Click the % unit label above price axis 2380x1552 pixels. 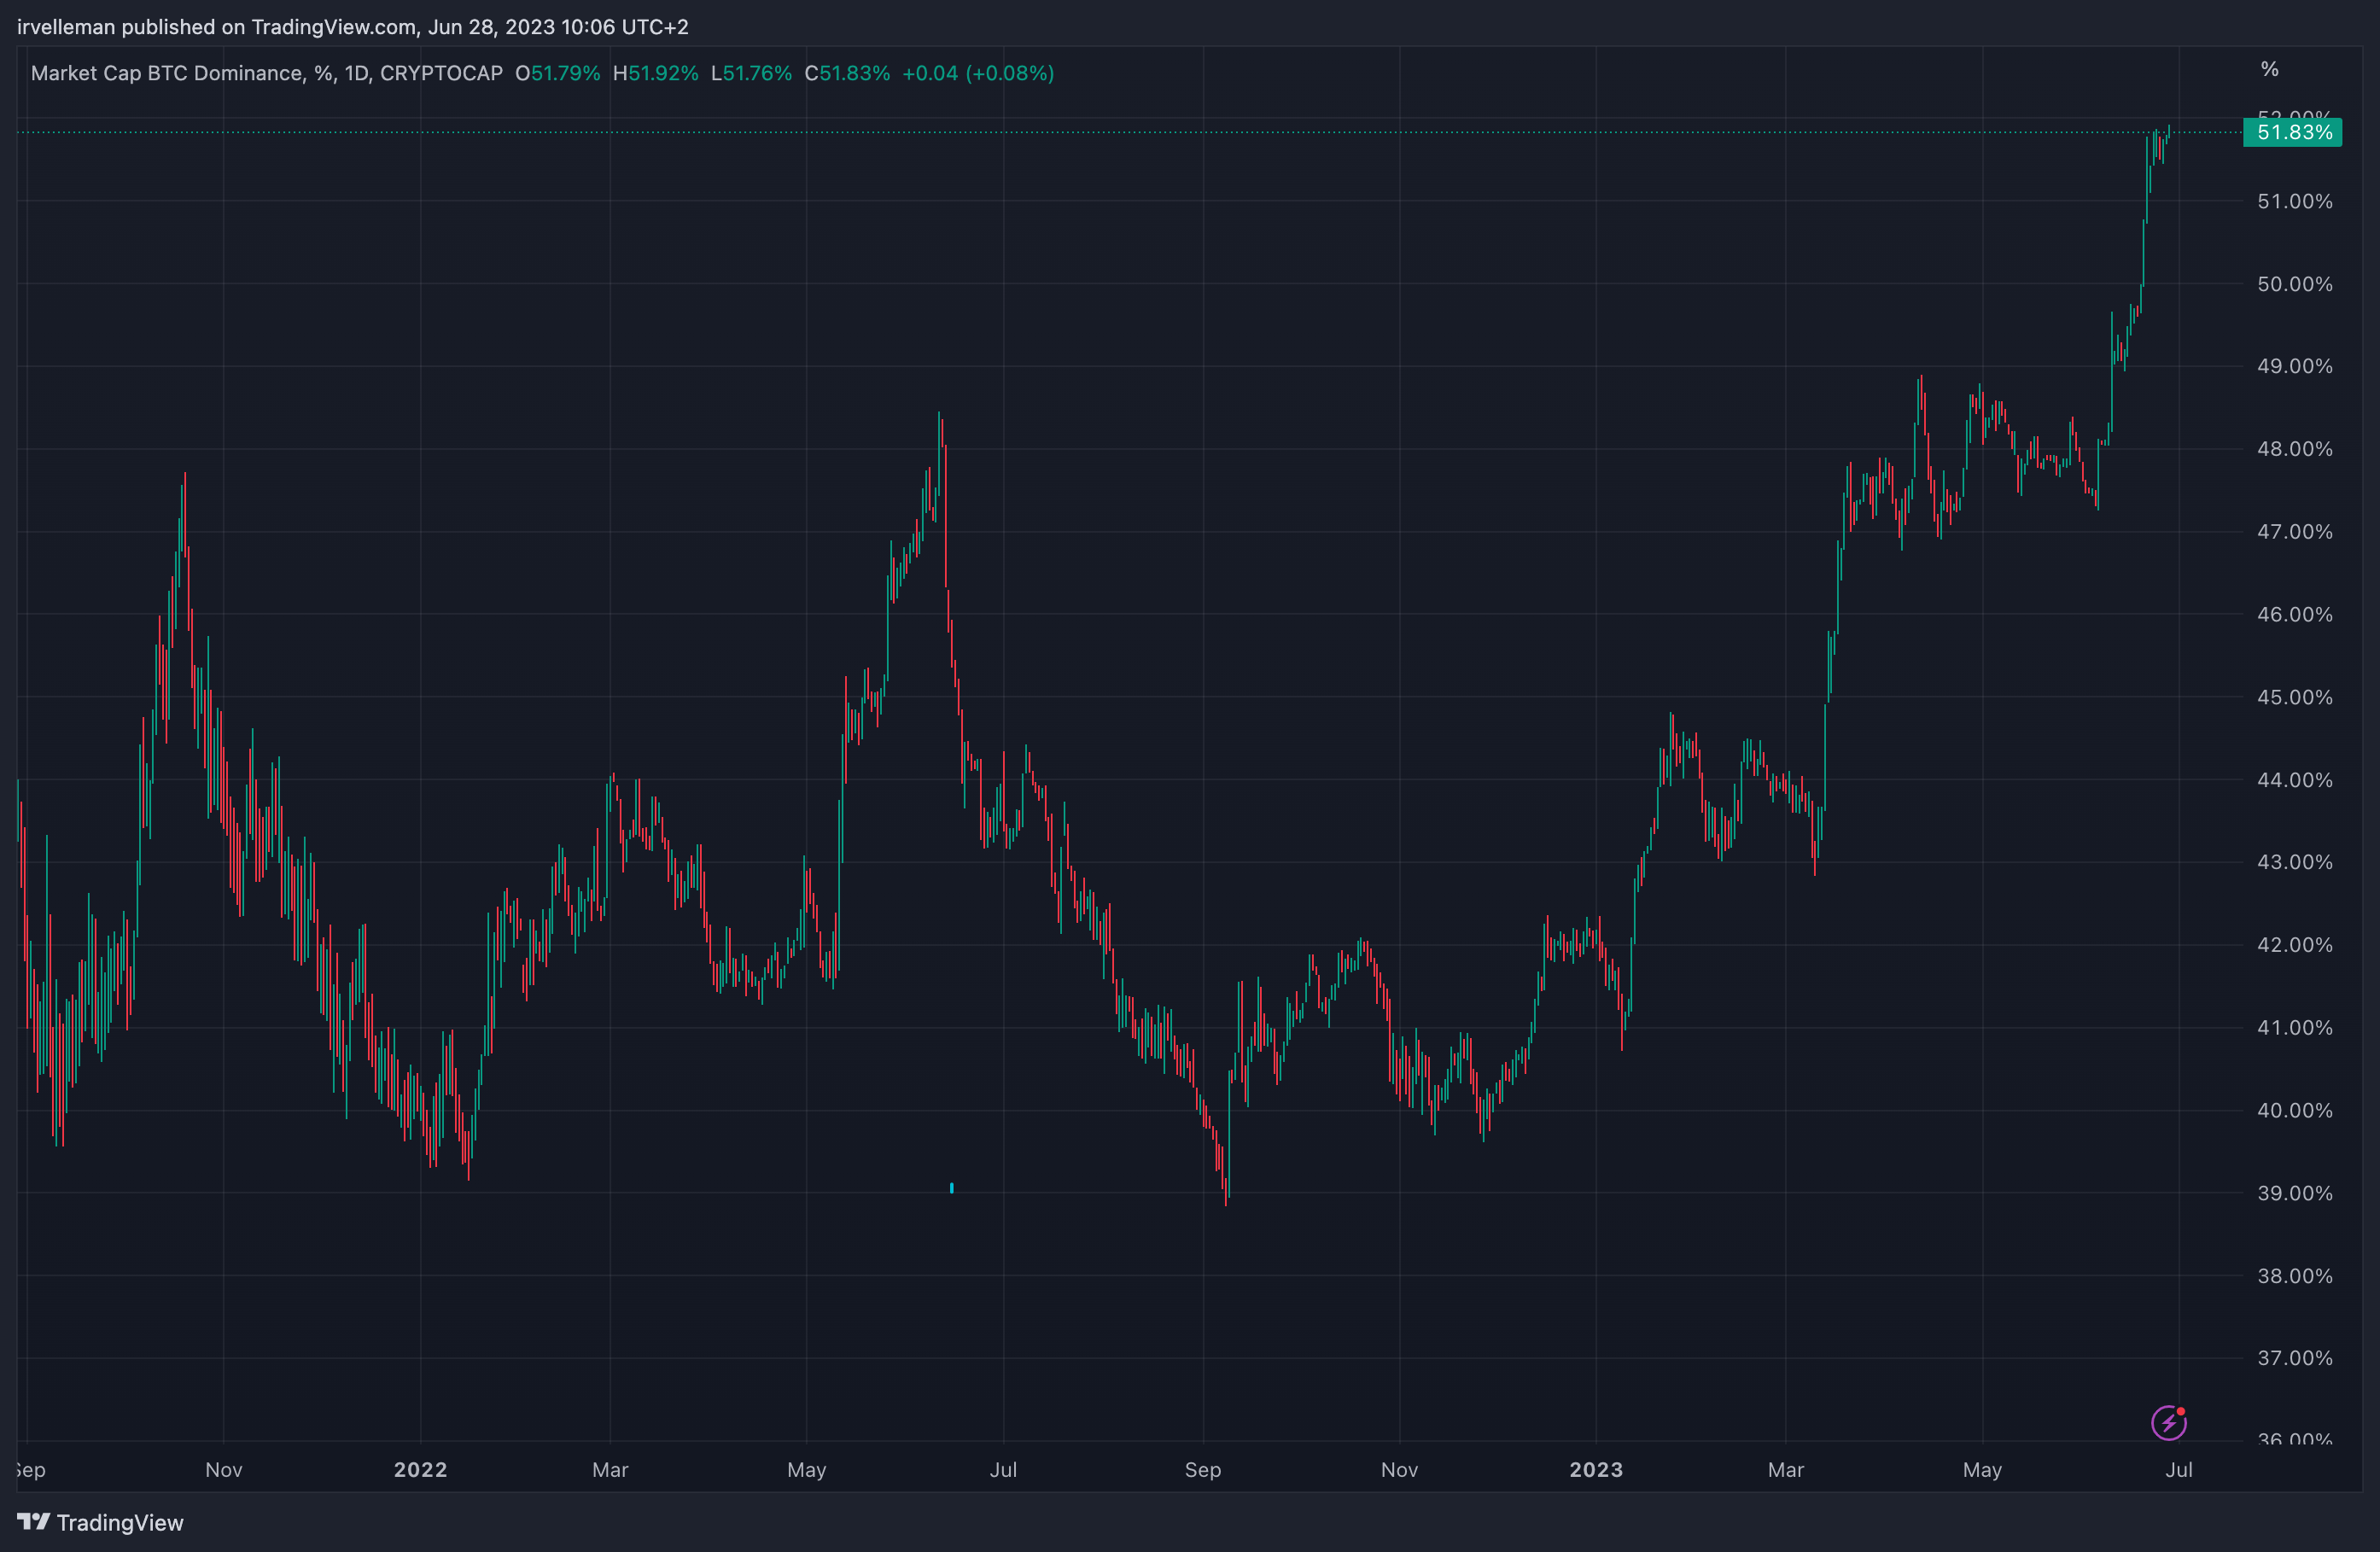click(2269, 69)
